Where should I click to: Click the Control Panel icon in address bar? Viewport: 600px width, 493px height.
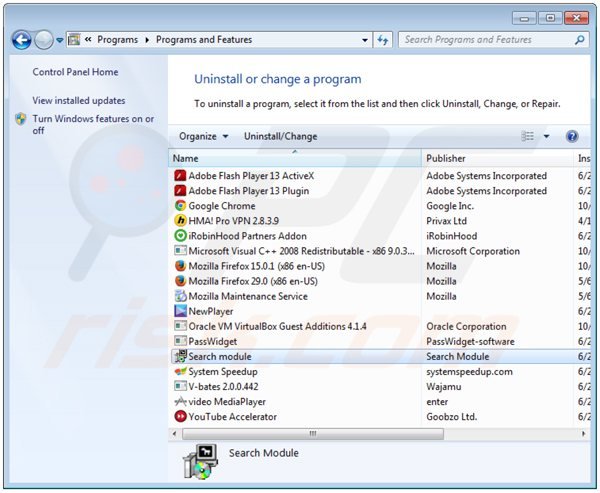(74, 39)
